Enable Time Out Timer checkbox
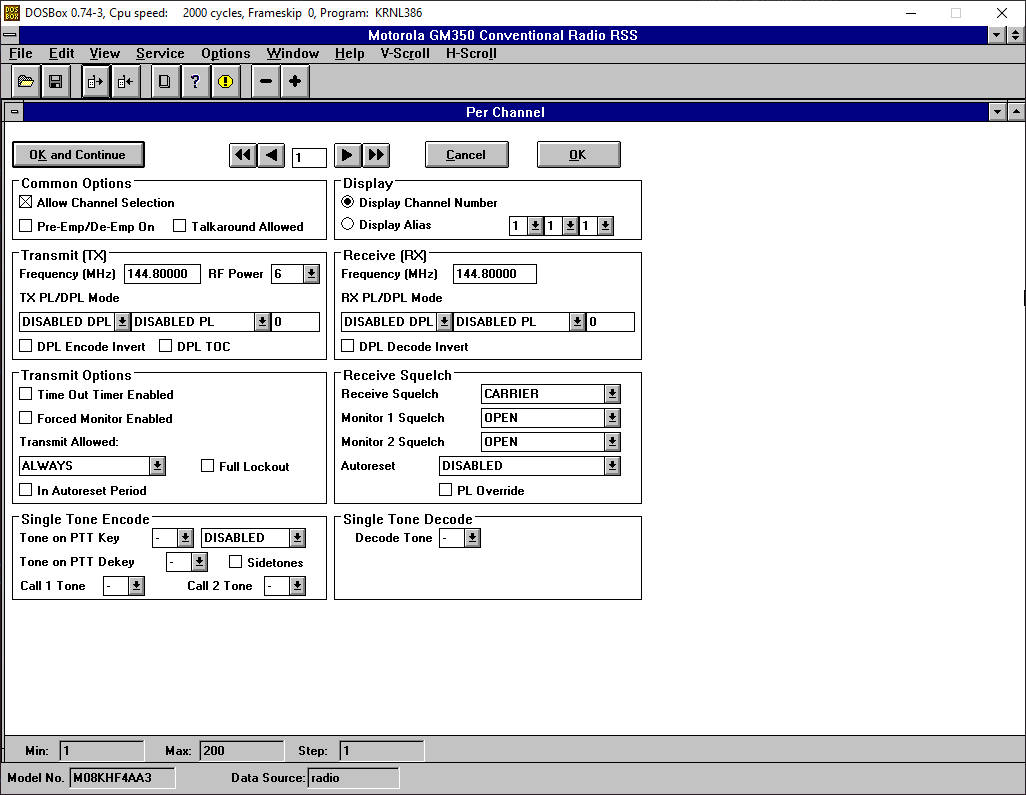This screenshot has height=795, width=1026. tap(26, 394)
